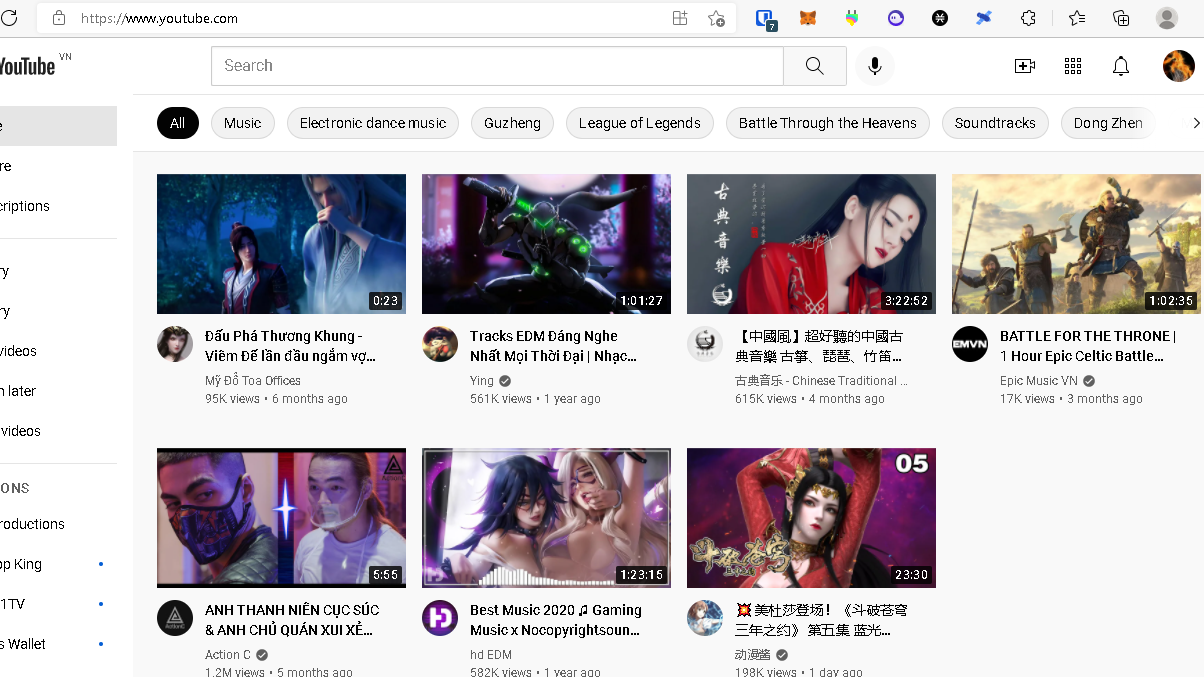
Task: Open the YouTube account avatar menu
Action: coord(1178,66)
